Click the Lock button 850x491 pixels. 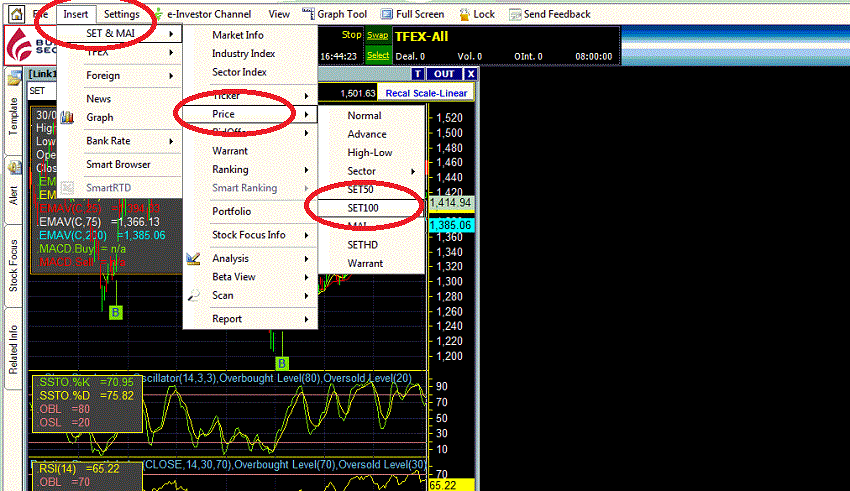484,15
